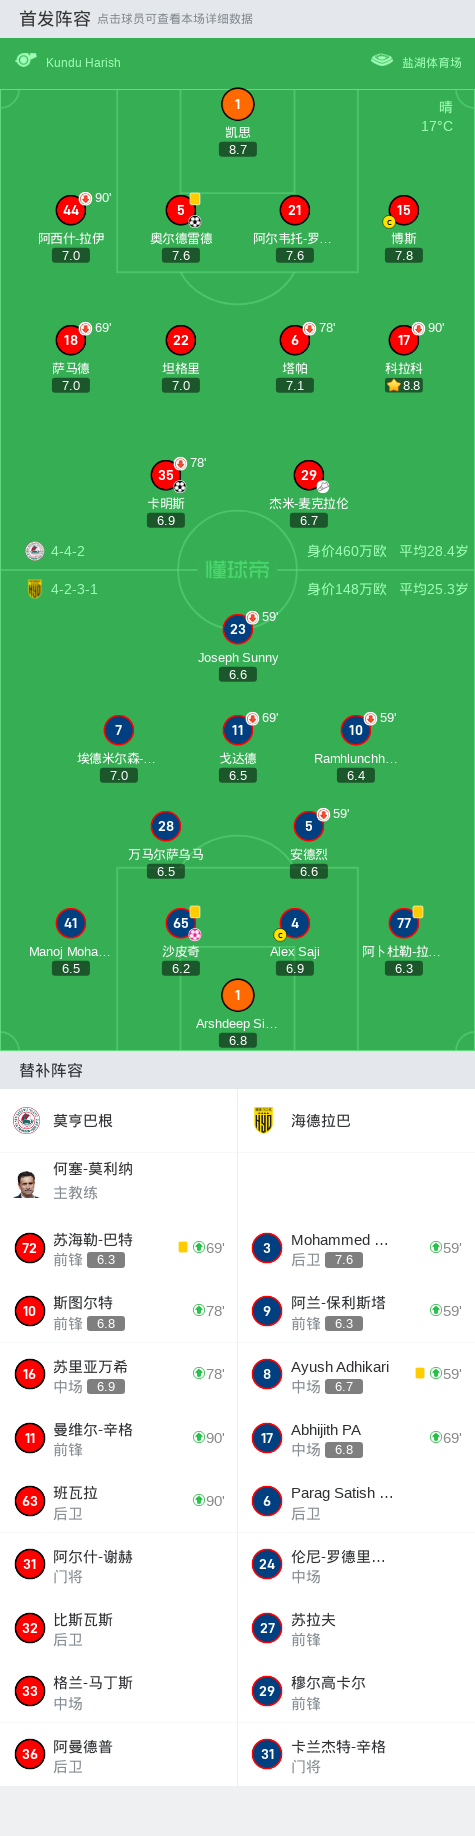
Task: Select substitute Ayush Adhikari number 8
Action: point(356,1375)
